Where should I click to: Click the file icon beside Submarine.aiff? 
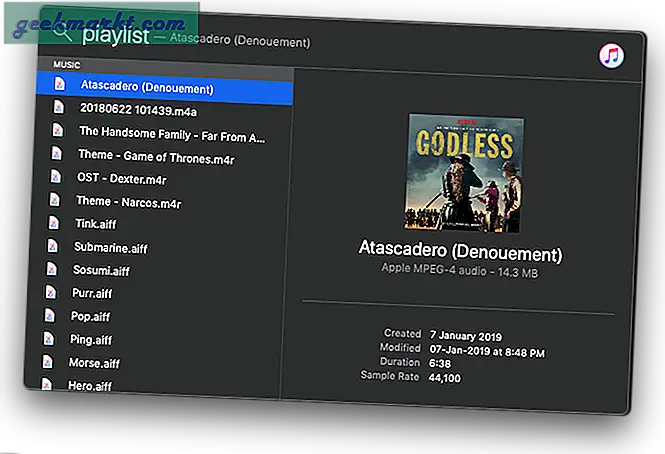[x=52, y=246]
